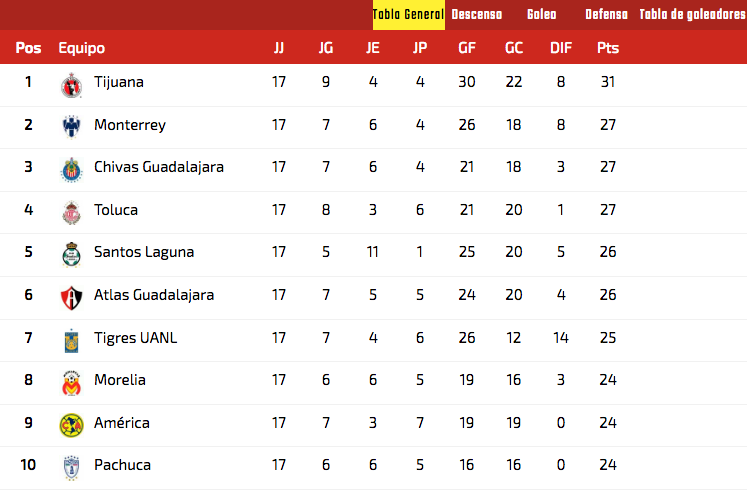Viewport: 747px width, 490px height.
Task: Switch to the Goleo tab
Action: tap(542, 15)
